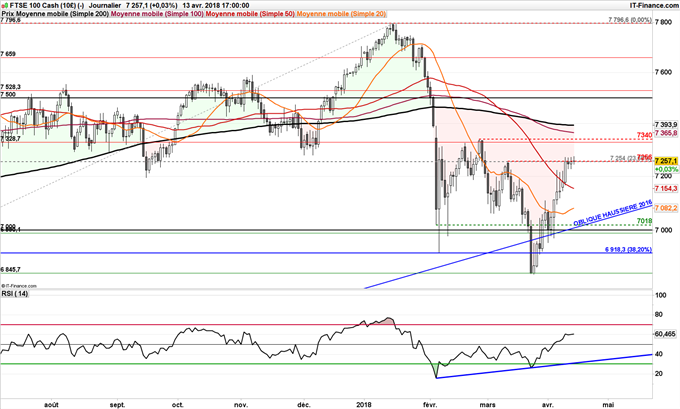The width and height of the screenshot is (680, 409).
Task: Select the FTSE 100 Cash (10£) title
Action: coord(42,6)
